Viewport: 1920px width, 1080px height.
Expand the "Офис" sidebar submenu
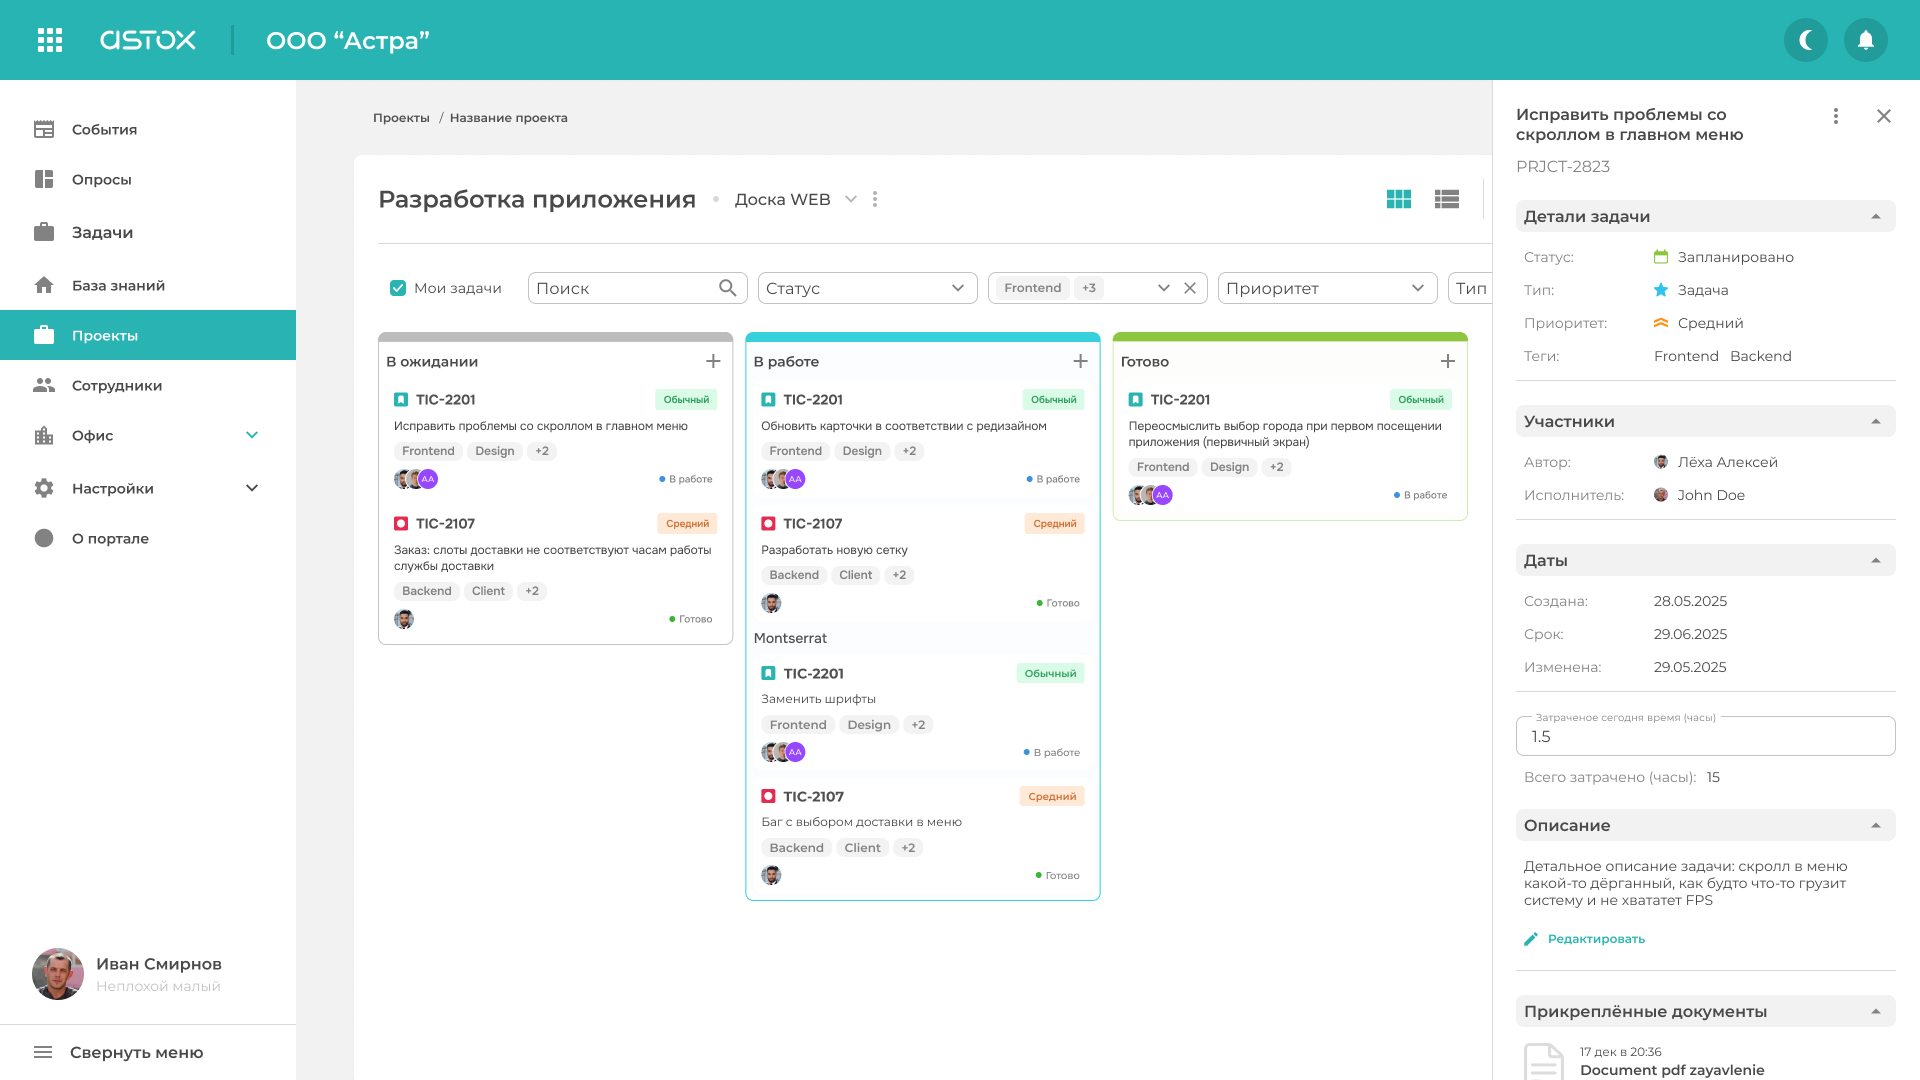click(x=252, y=435)
